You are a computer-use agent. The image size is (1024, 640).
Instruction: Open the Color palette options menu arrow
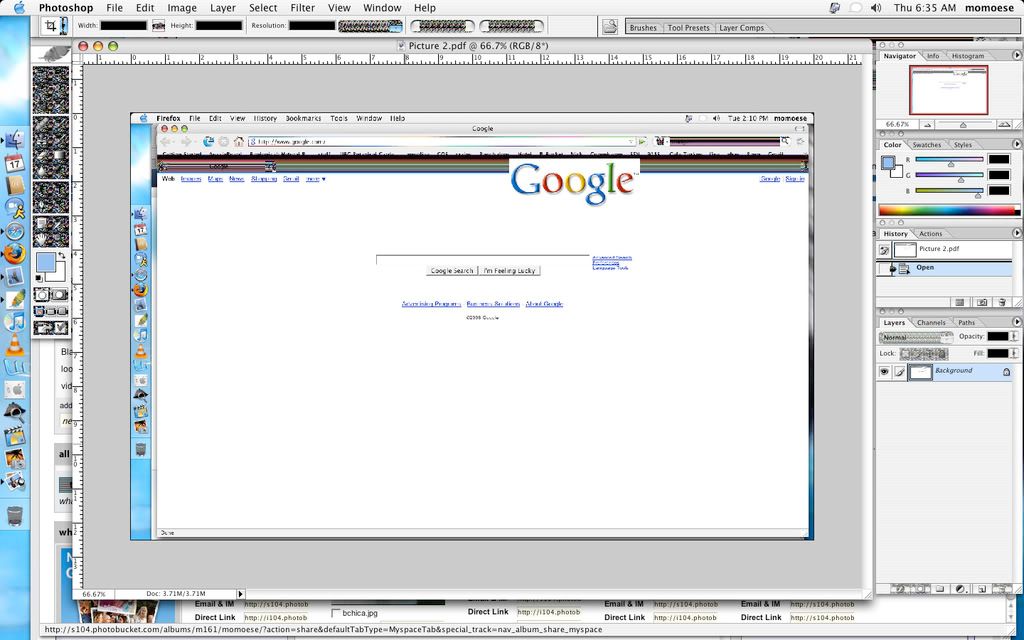point(1016,144)
